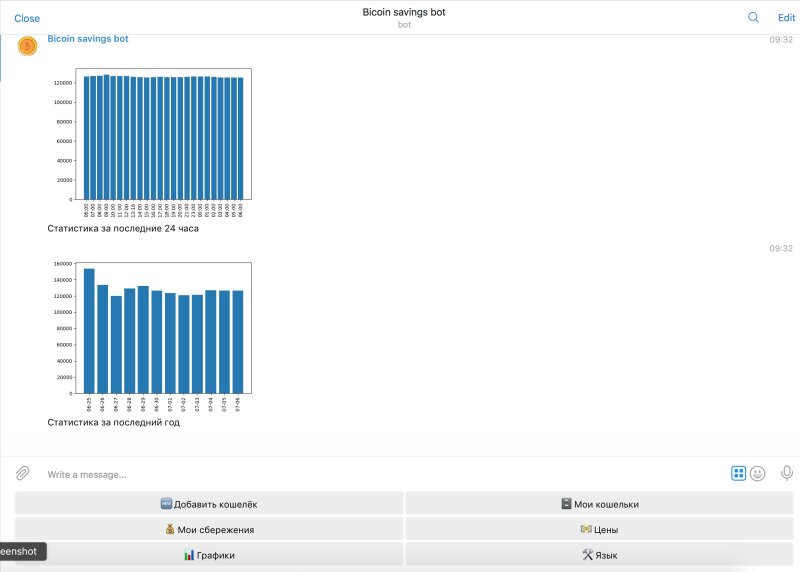The image size is (800, 572).
Task: Click the paperclip attach file icon
Action: tap(22, 473)
